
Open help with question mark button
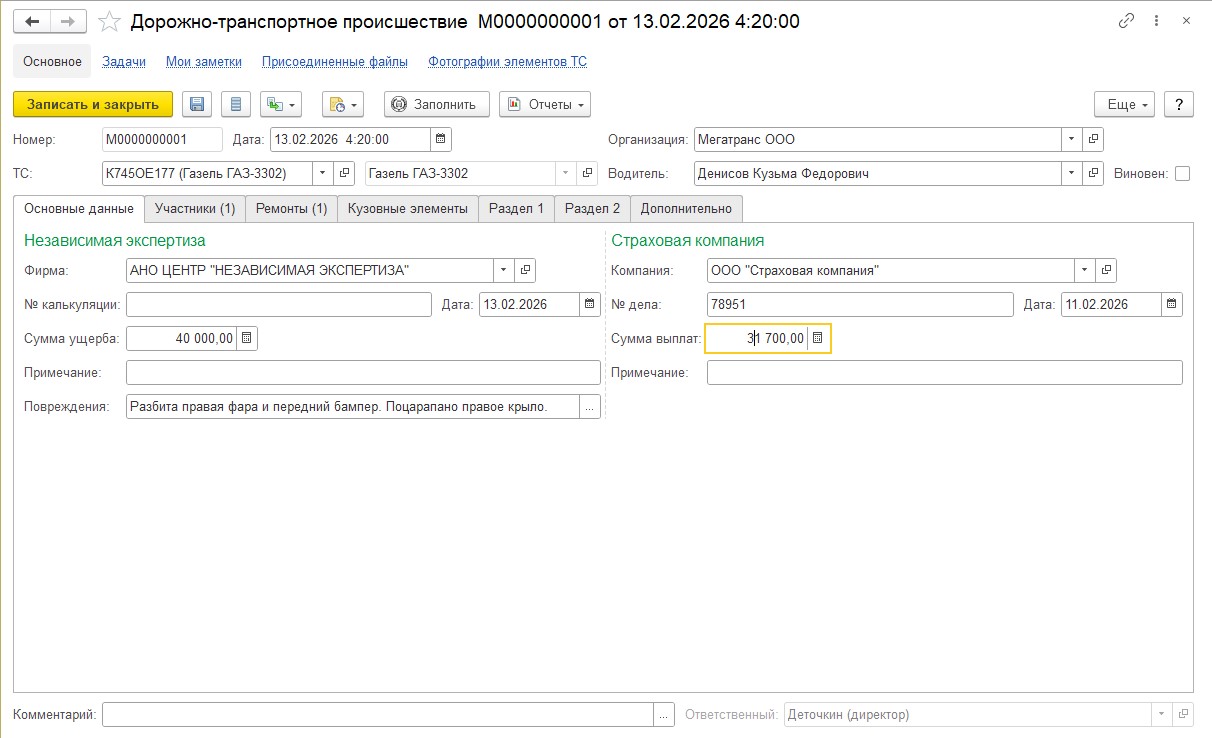point(1179,104)
